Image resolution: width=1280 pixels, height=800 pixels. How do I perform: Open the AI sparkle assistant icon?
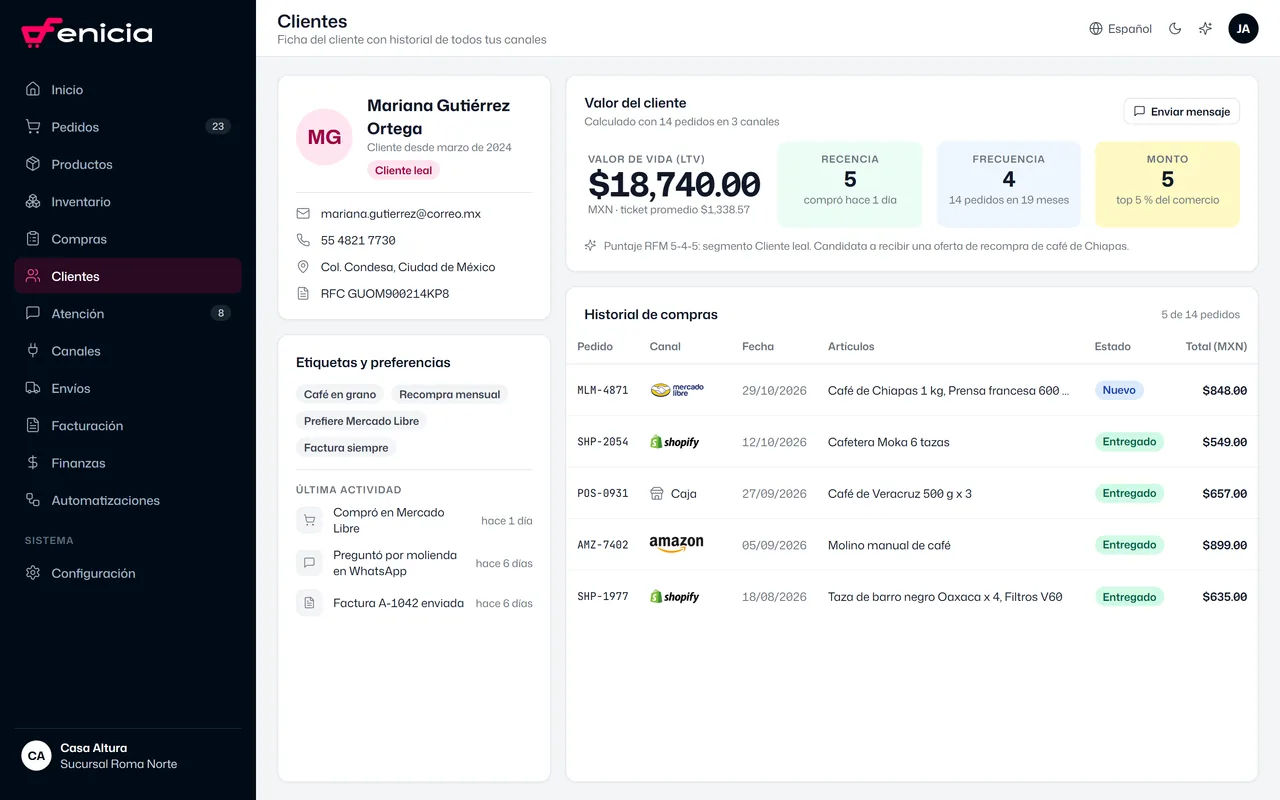[1206, 29]
